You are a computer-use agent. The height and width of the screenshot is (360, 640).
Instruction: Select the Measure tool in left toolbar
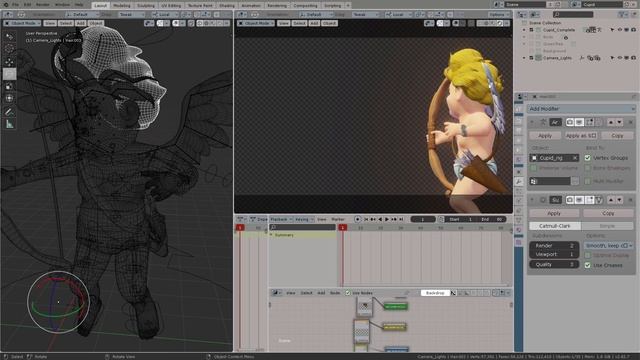(9, 124)
